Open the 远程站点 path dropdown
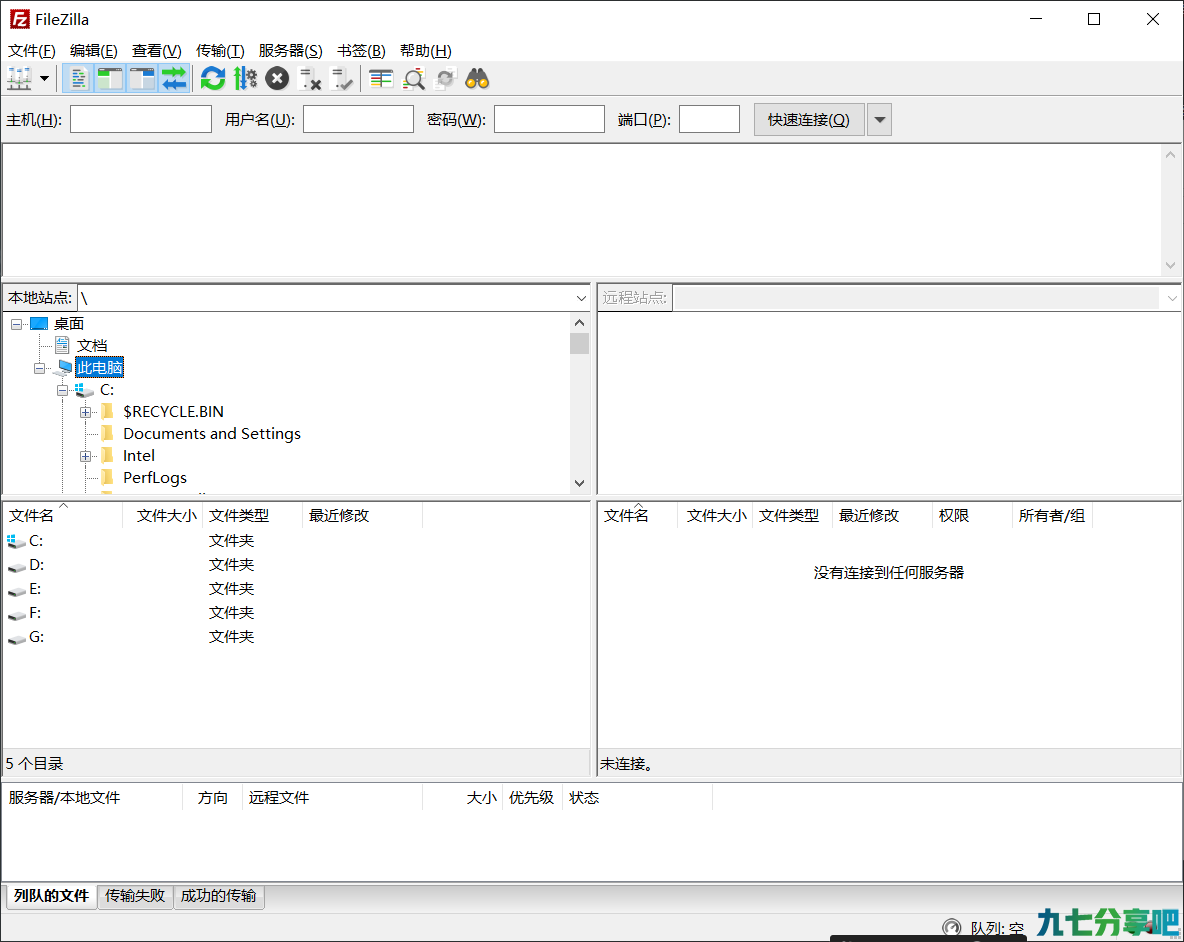The height and width of the screenshot is (942, 1184). pos(1171,298)
